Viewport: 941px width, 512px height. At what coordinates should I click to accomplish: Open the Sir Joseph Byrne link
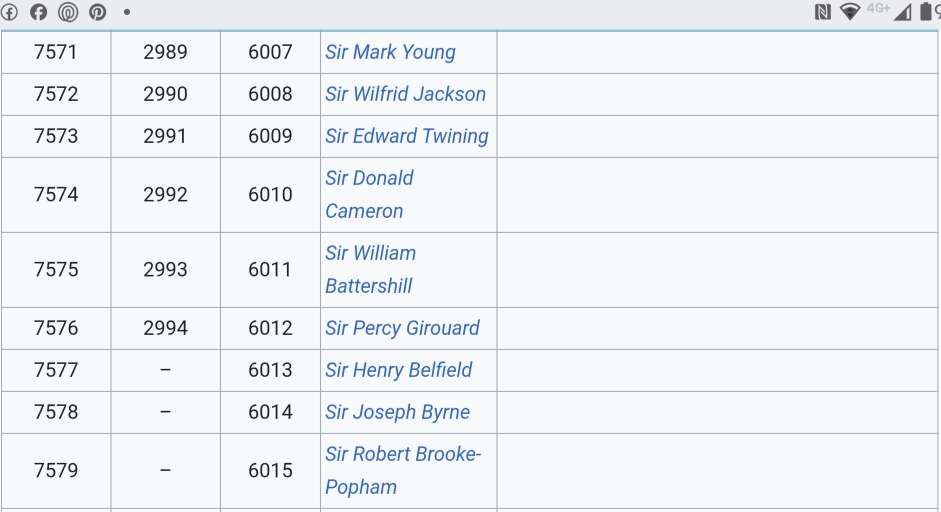(397, 412)
